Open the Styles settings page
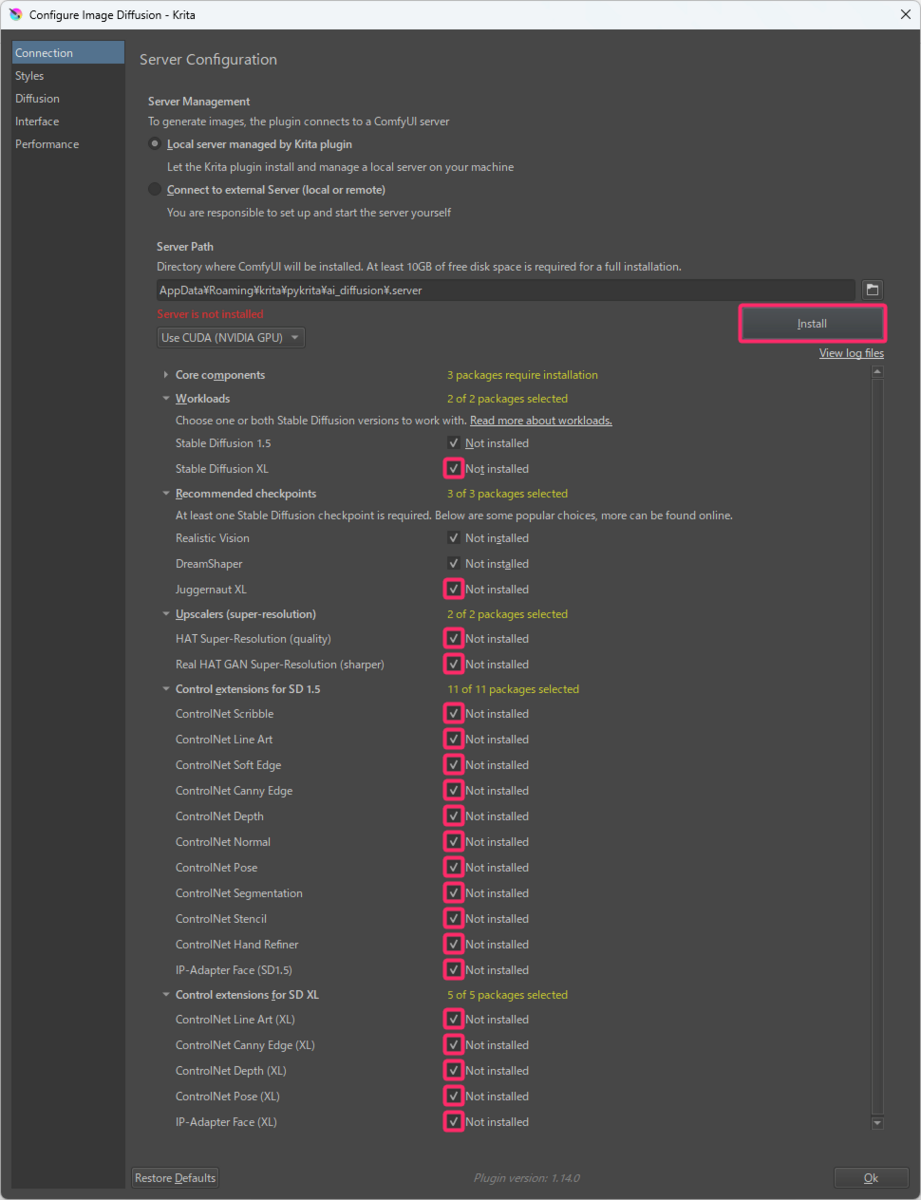 [x=68, y=76]
